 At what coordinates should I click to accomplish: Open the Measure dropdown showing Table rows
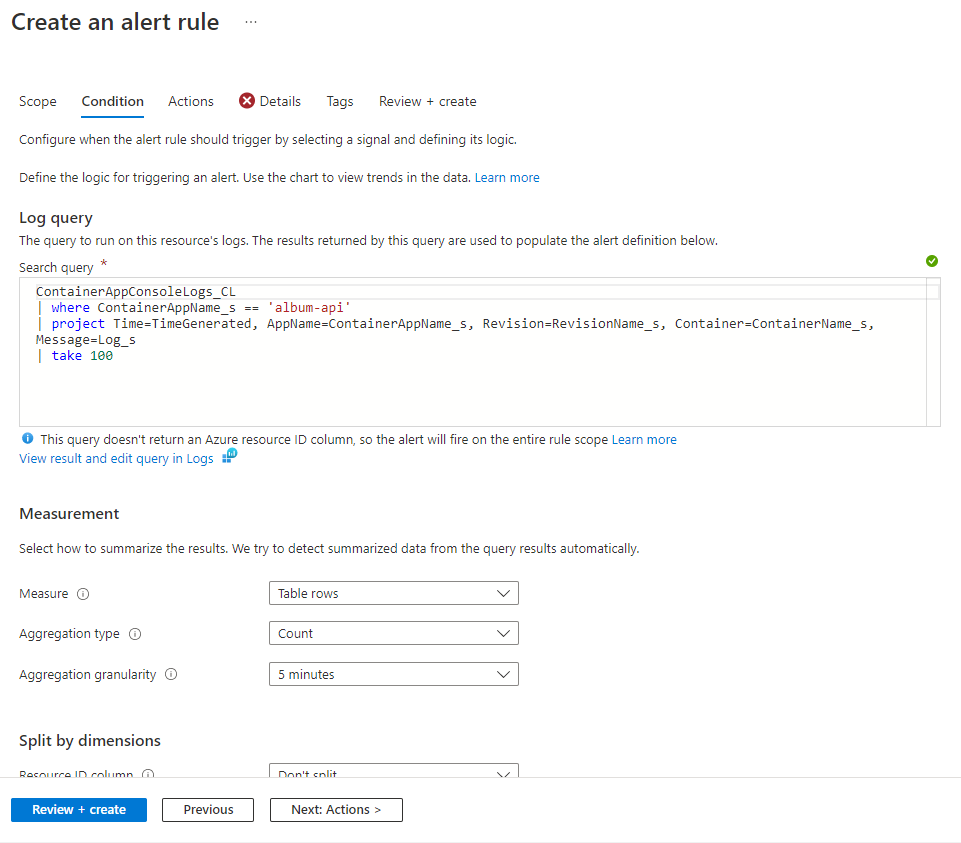(x=393, y=593)
